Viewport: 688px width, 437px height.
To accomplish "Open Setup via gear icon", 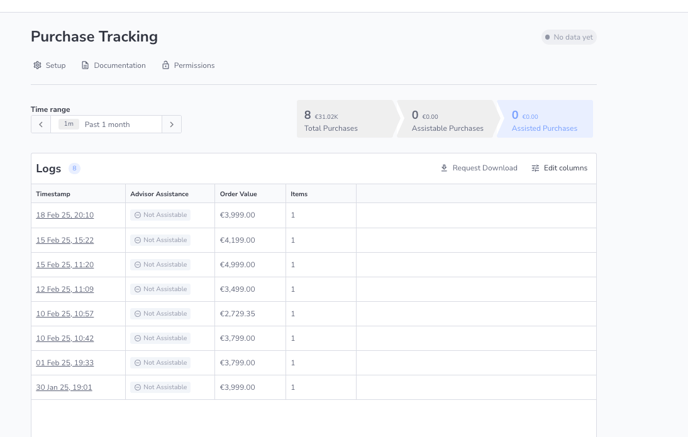I will click(37, 65).
